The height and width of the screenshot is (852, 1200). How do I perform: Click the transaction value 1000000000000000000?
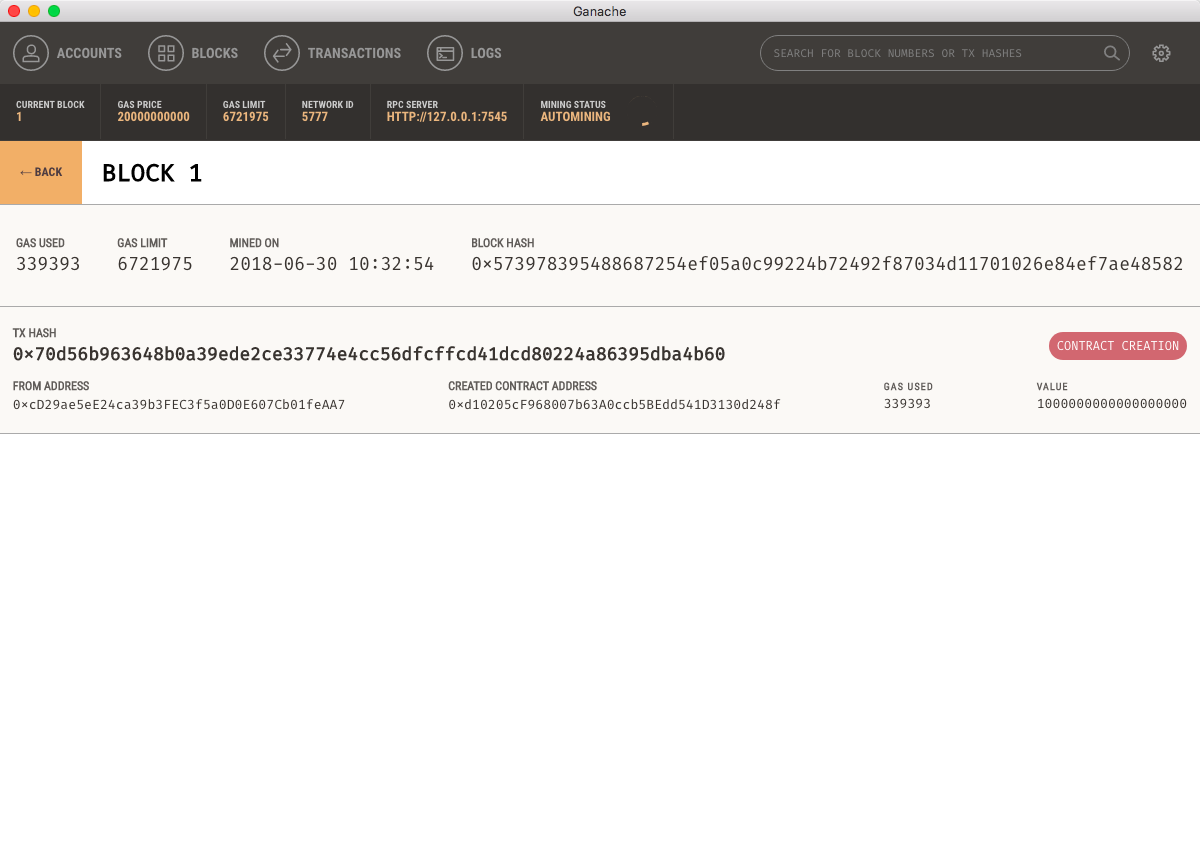1112,404
